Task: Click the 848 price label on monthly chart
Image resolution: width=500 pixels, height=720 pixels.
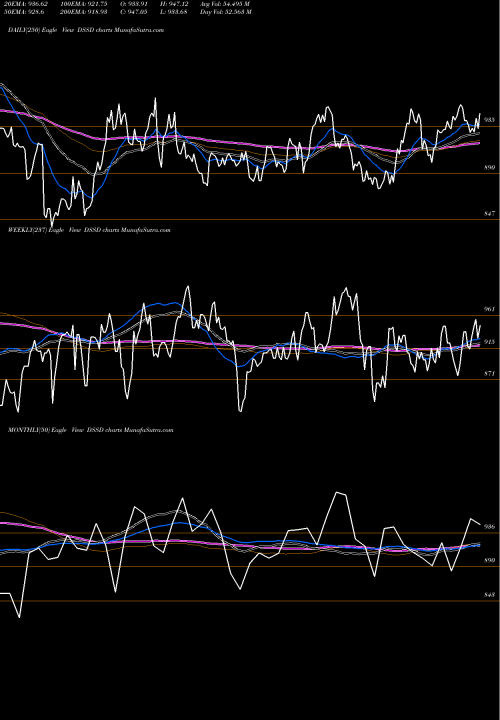Action: (489, 595)
